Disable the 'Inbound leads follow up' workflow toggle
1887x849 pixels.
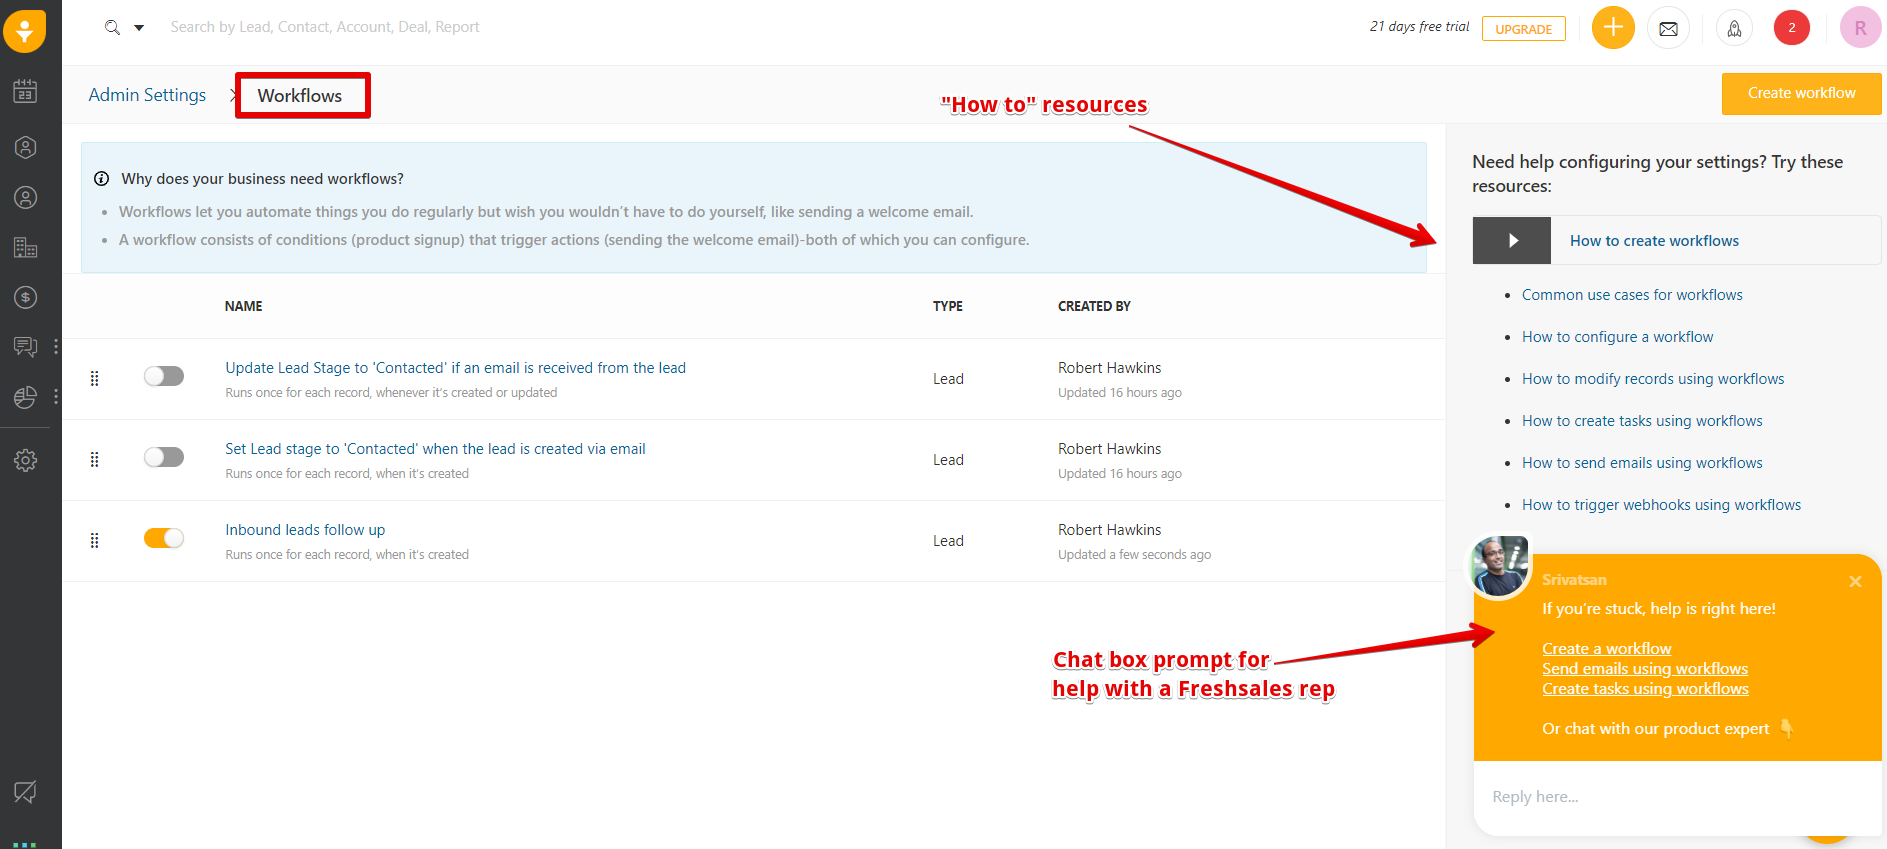(164, 538)
